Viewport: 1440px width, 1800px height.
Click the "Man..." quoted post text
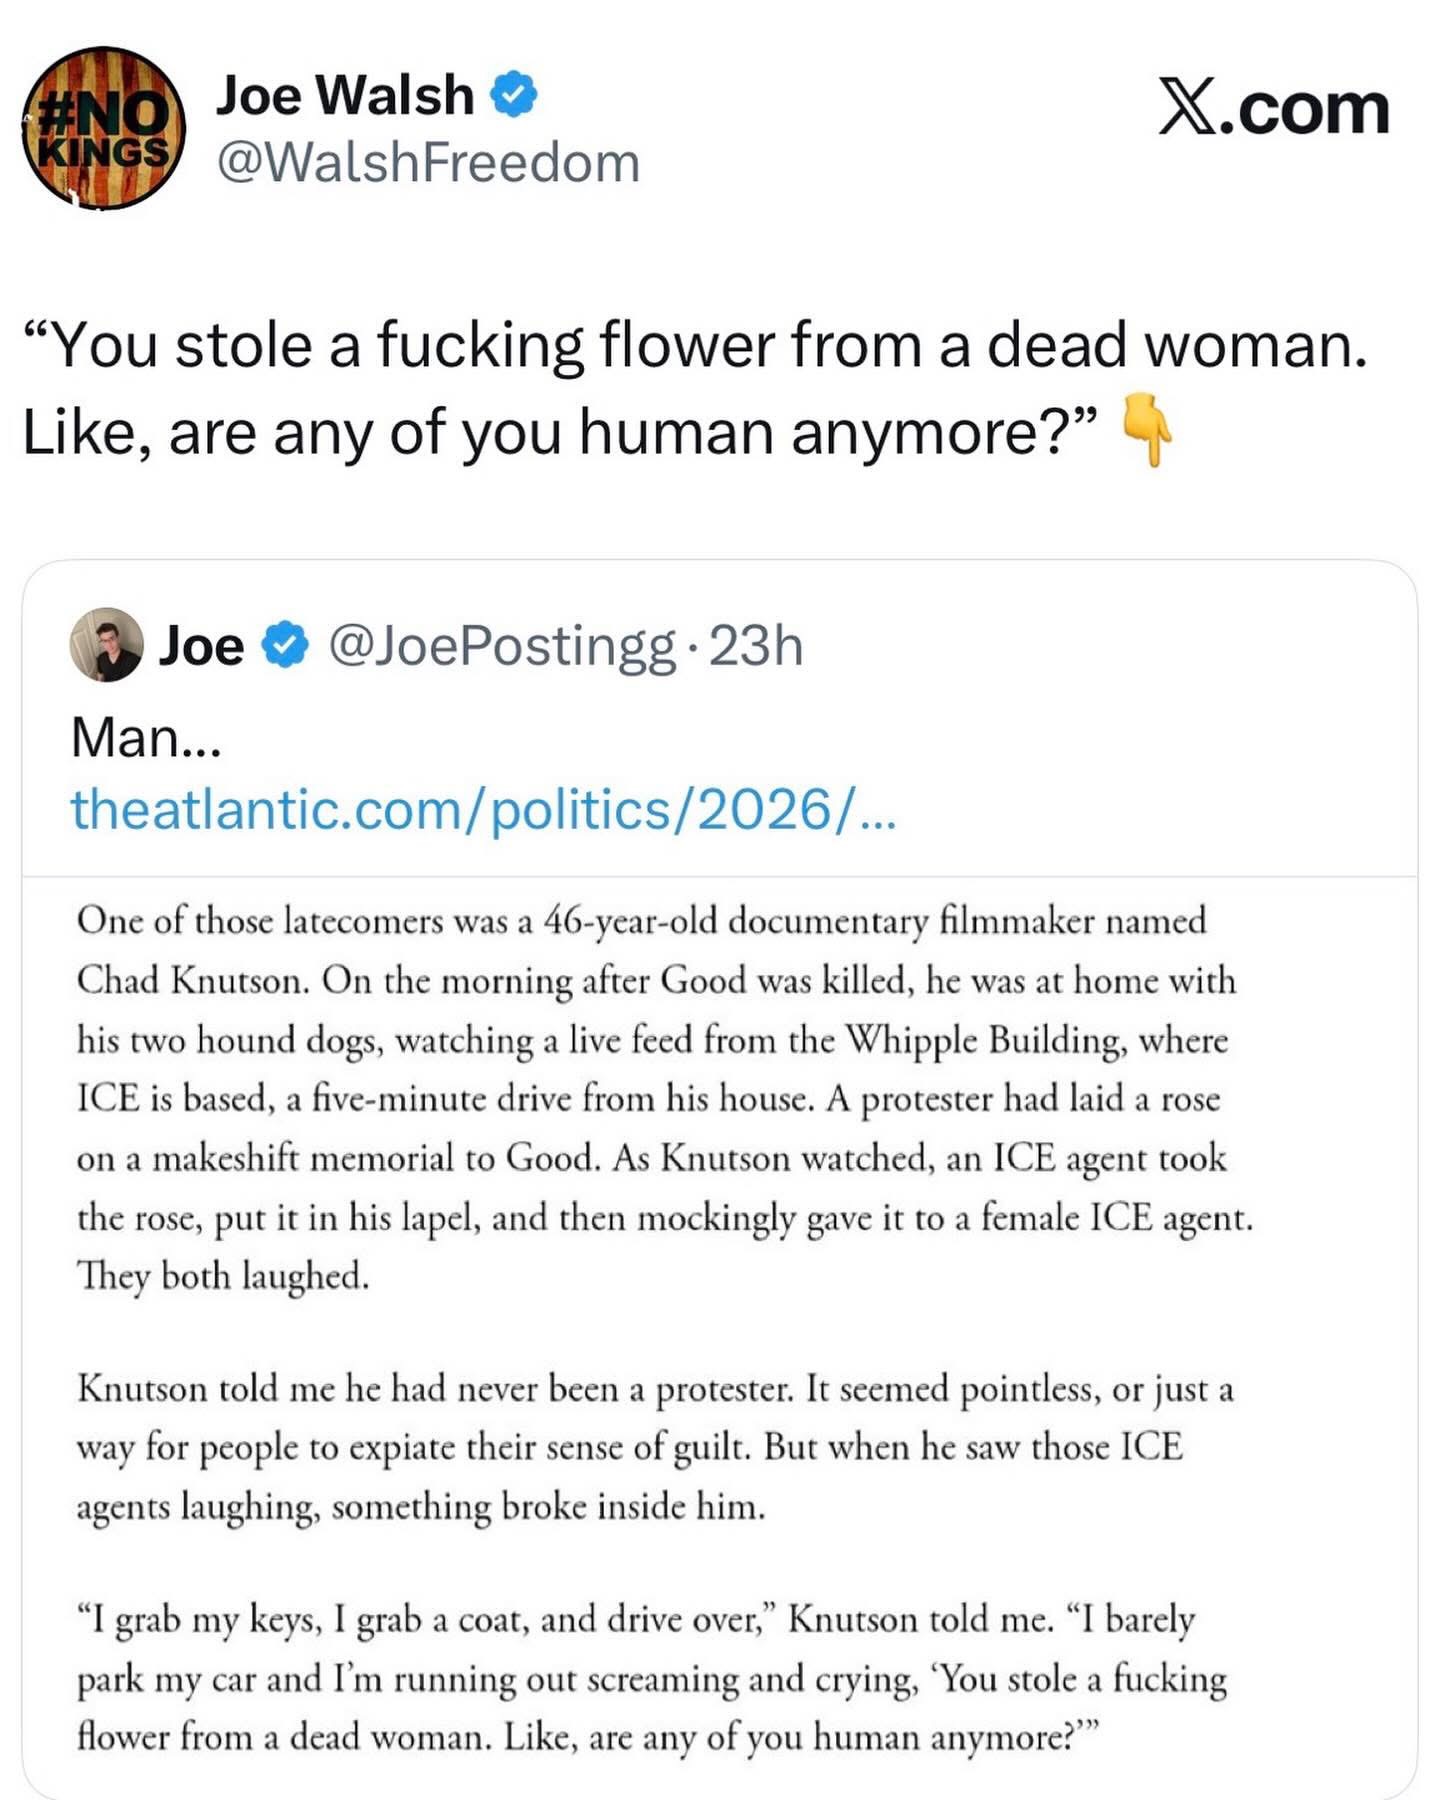[x=146, y=738]
